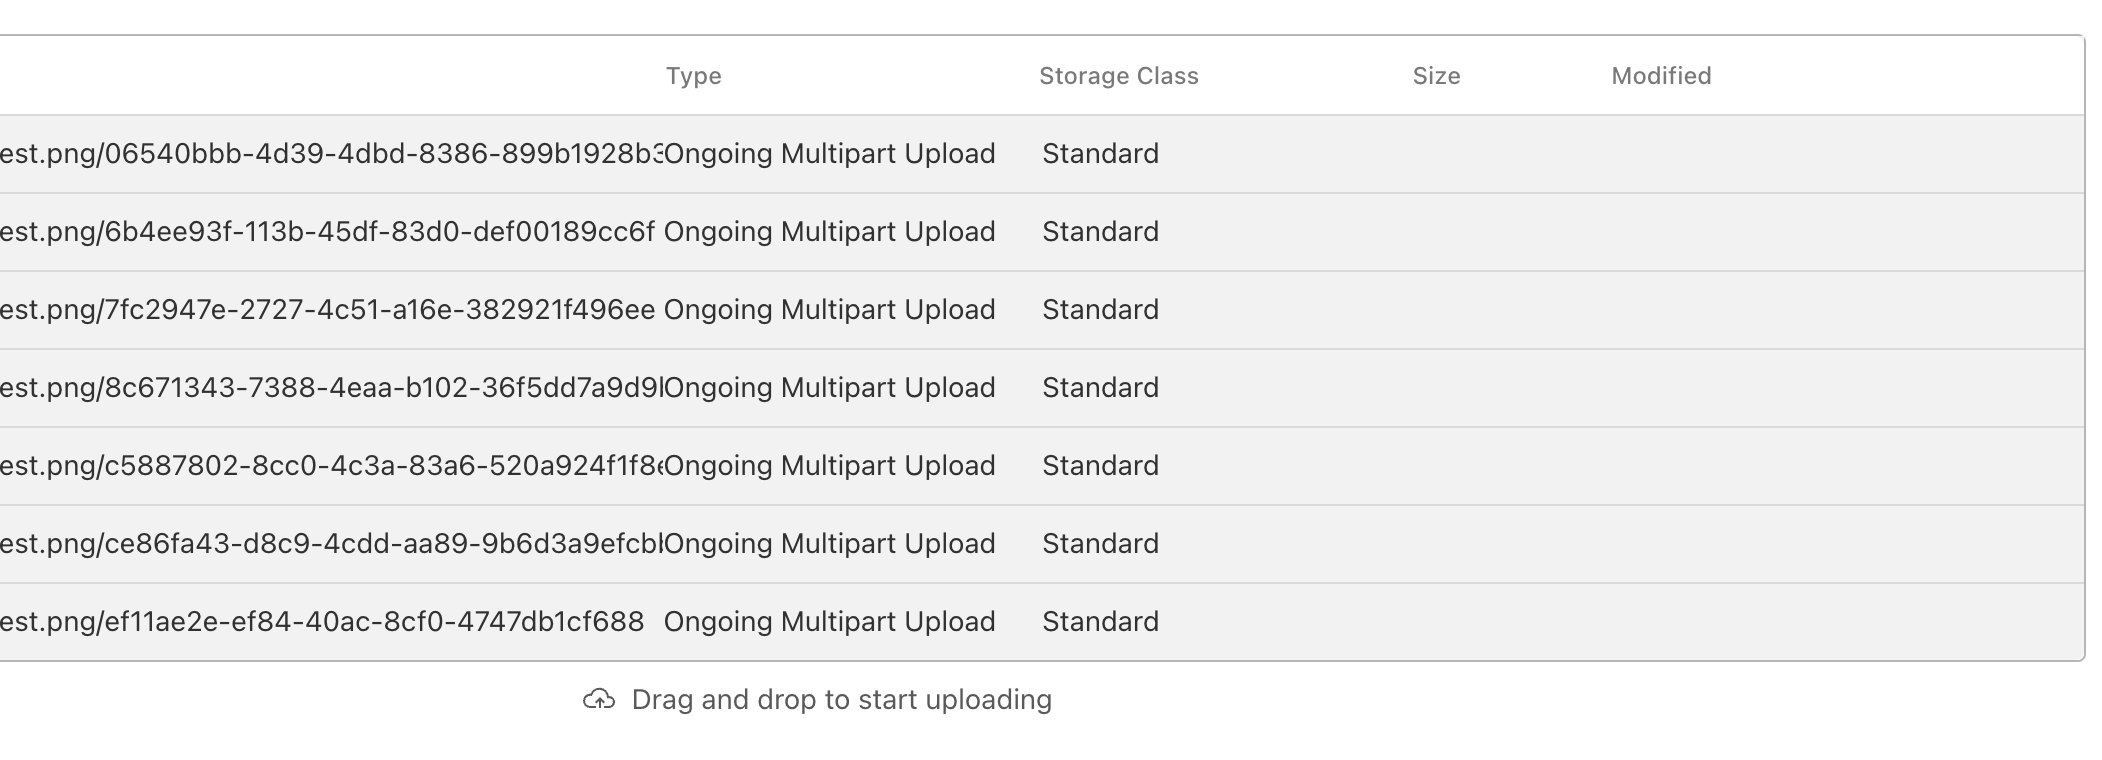Click Standard storage class in 8c671343 row
This screenshot has height=760, width=2102.
[1100, 388]
